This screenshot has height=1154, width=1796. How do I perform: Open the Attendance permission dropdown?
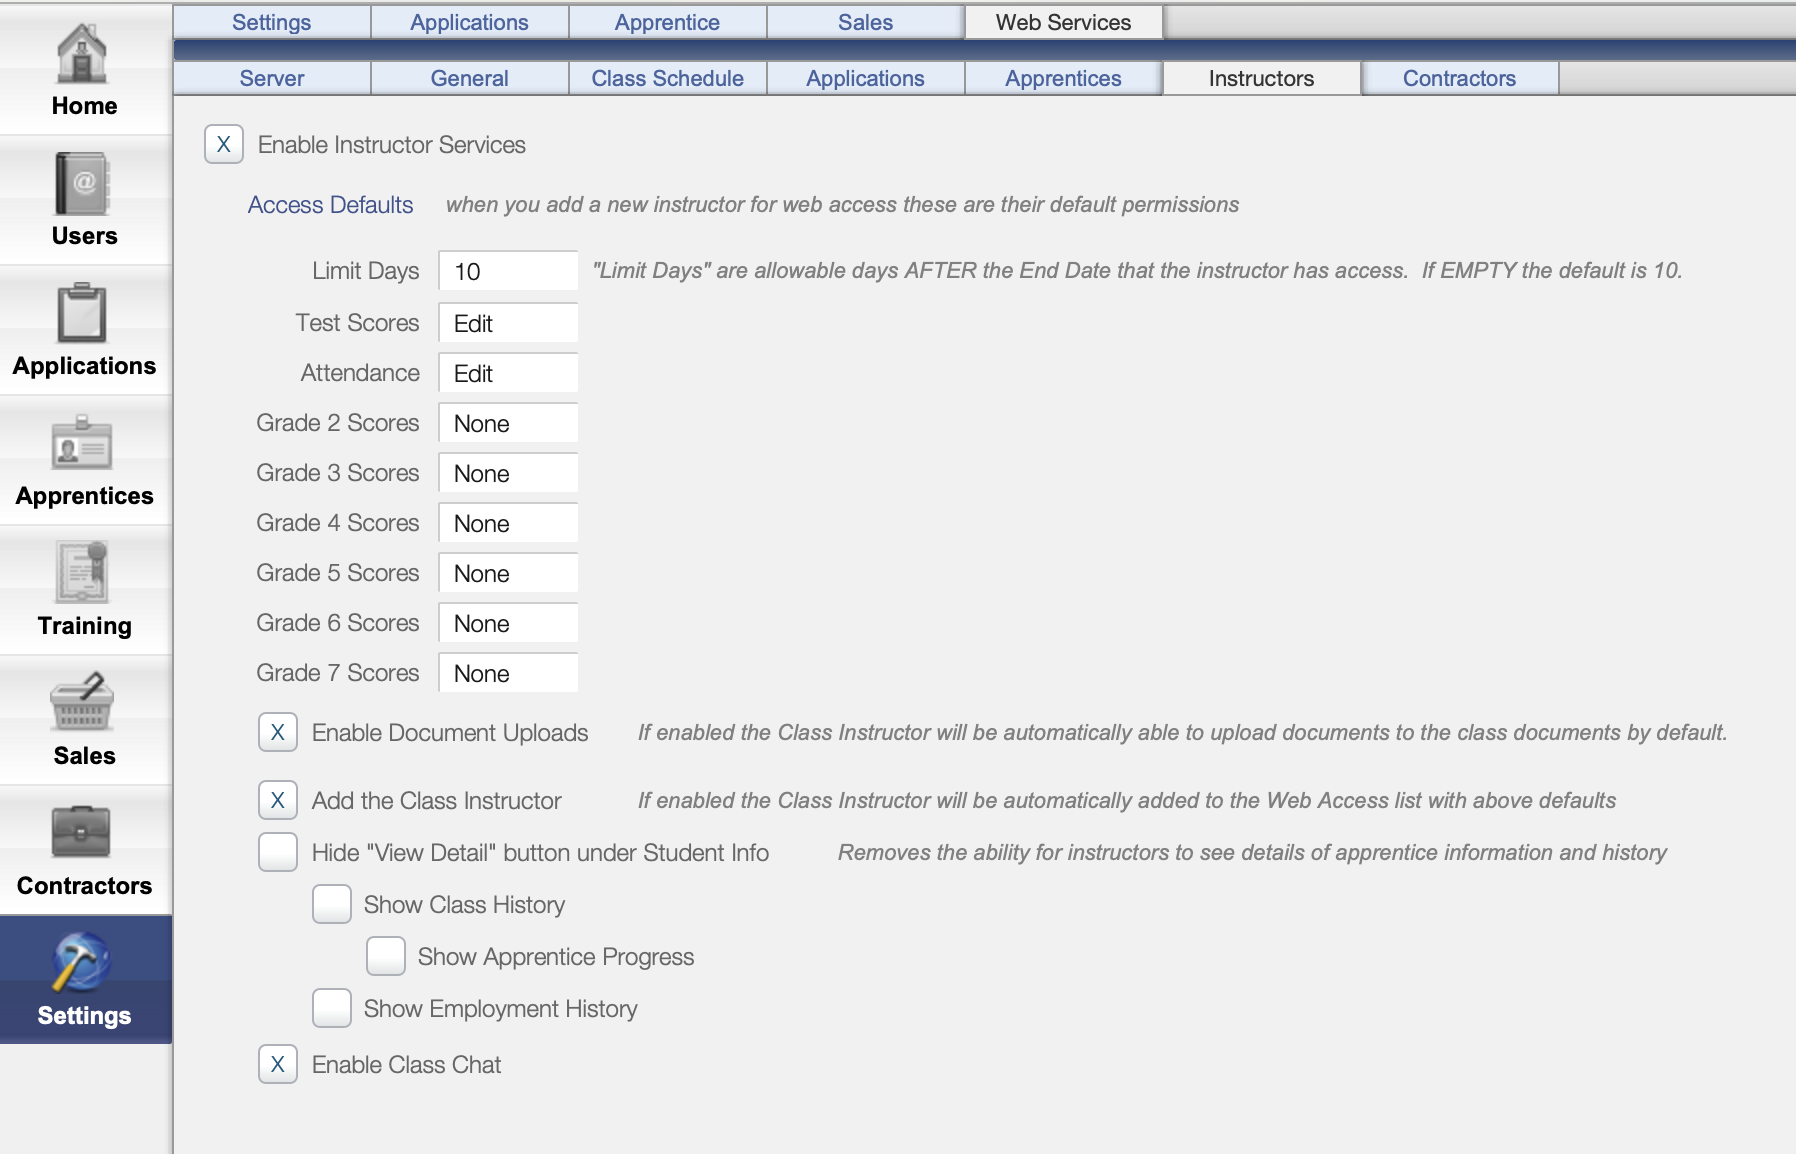coord(507,372)
